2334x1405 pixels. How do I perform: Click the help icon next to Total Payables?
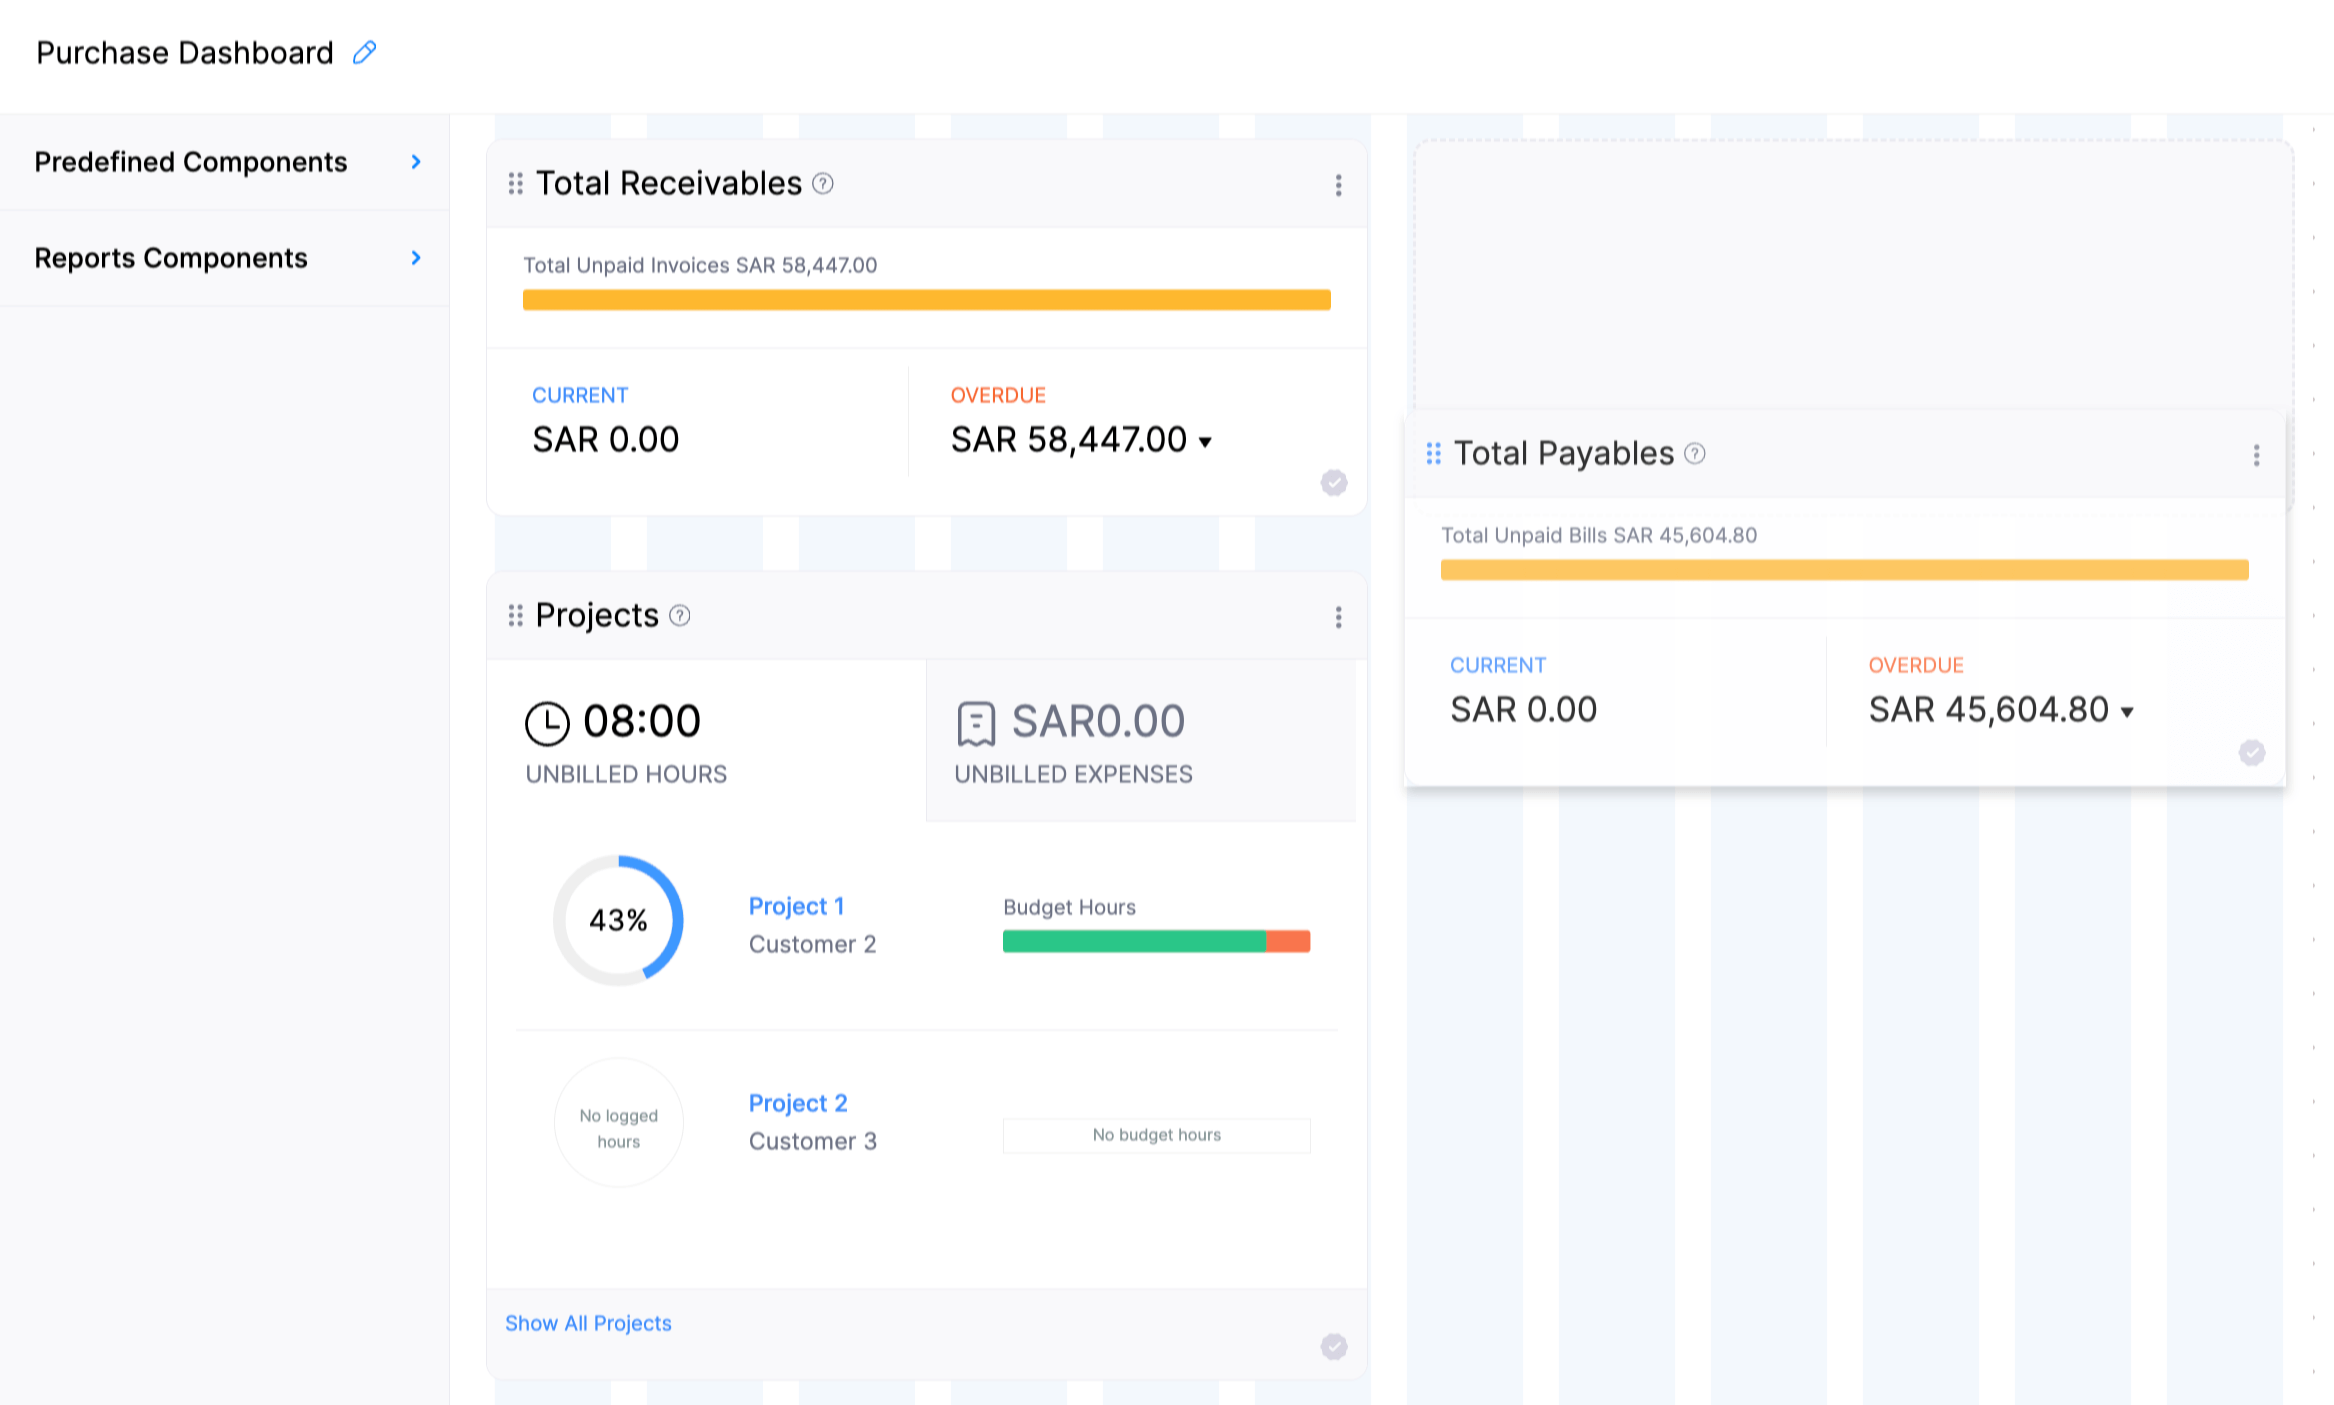point(1695,453)
